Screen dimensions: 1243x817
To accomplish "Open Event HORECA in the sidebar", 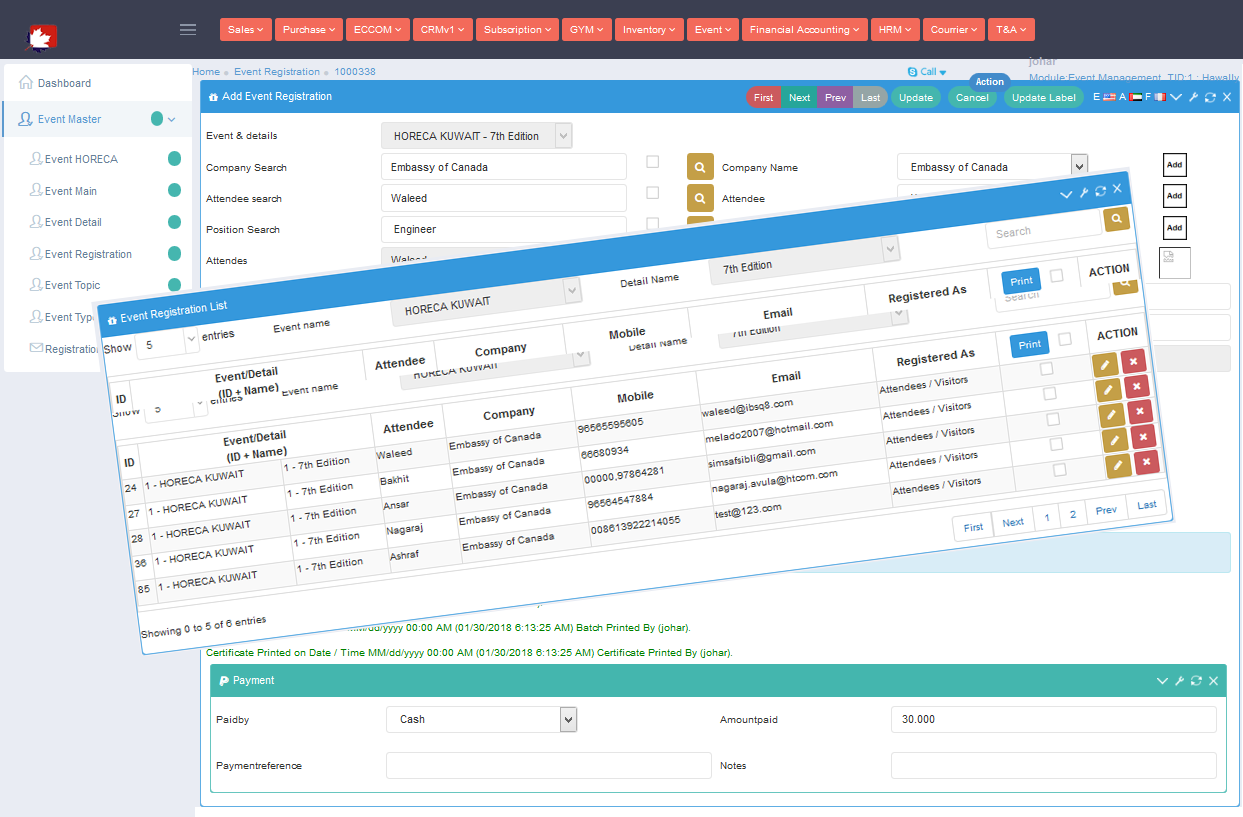I will (81, 159).
